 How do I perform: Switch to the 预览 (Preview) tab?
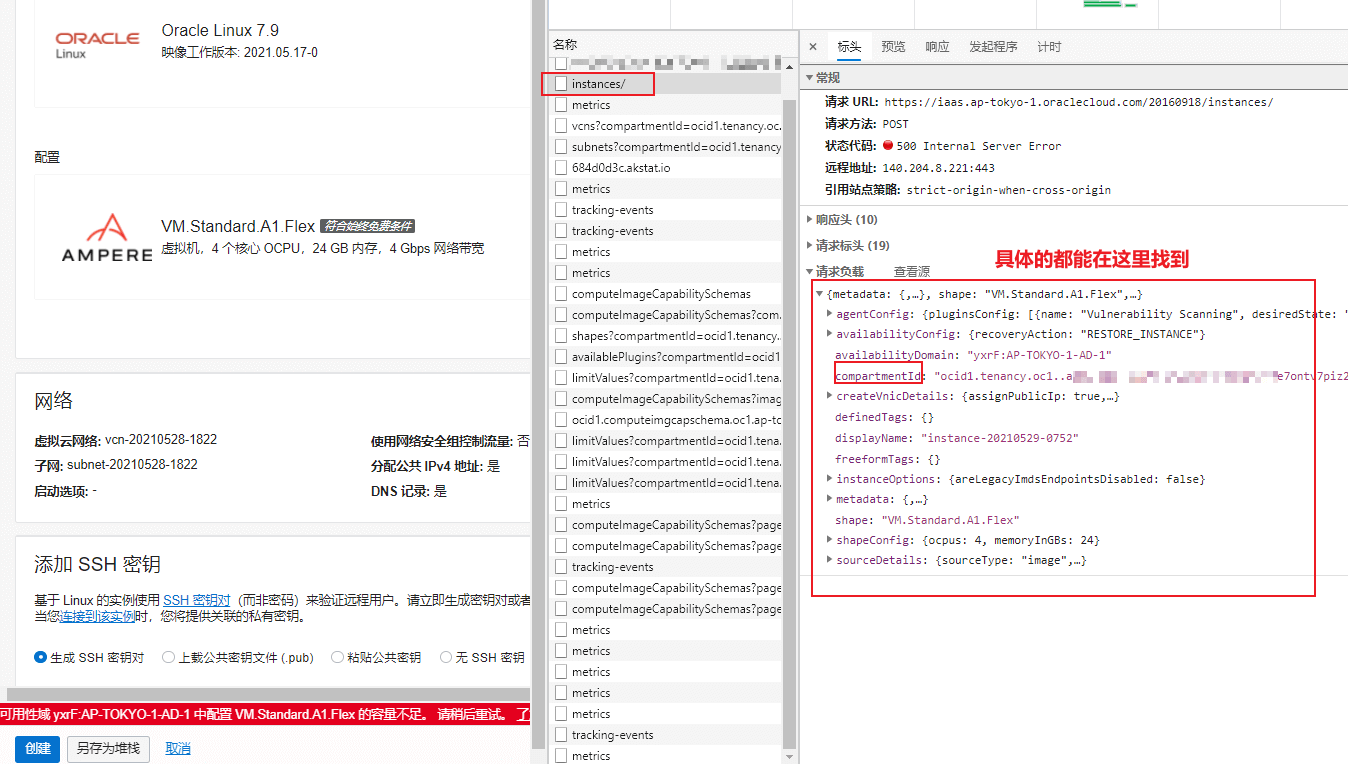point(892,45)
